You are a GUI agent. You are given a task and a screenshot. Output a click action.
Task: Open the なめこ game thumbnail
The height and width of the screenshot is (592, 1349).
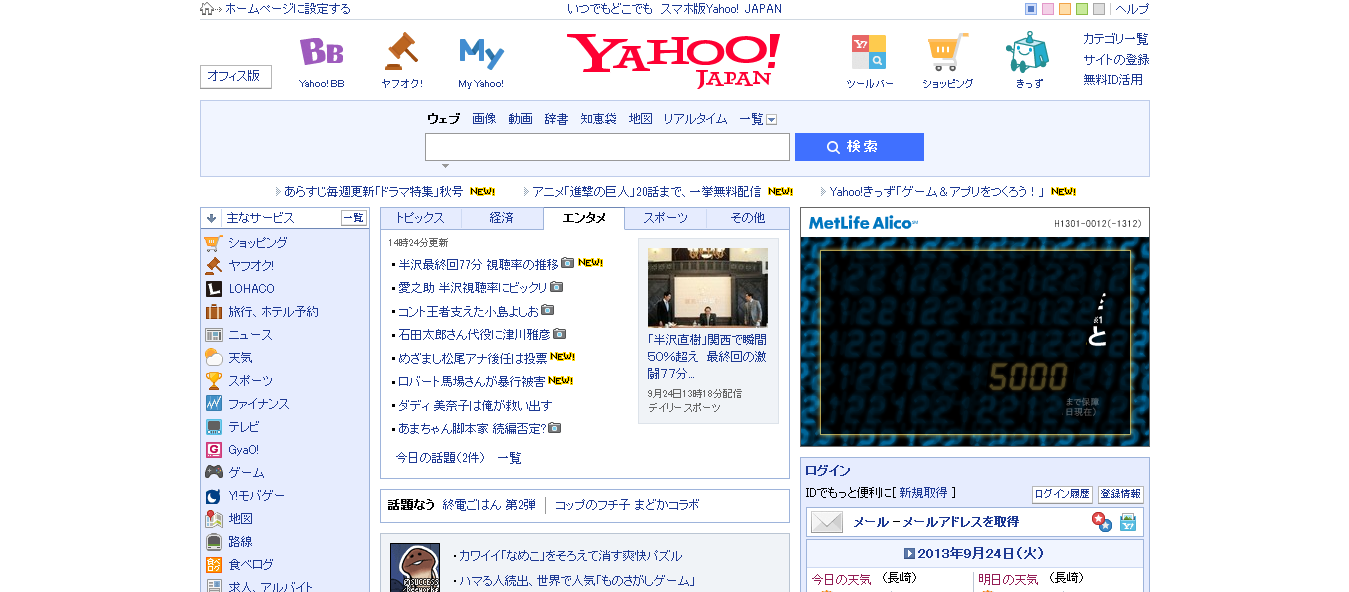click(x=415, y=567)
